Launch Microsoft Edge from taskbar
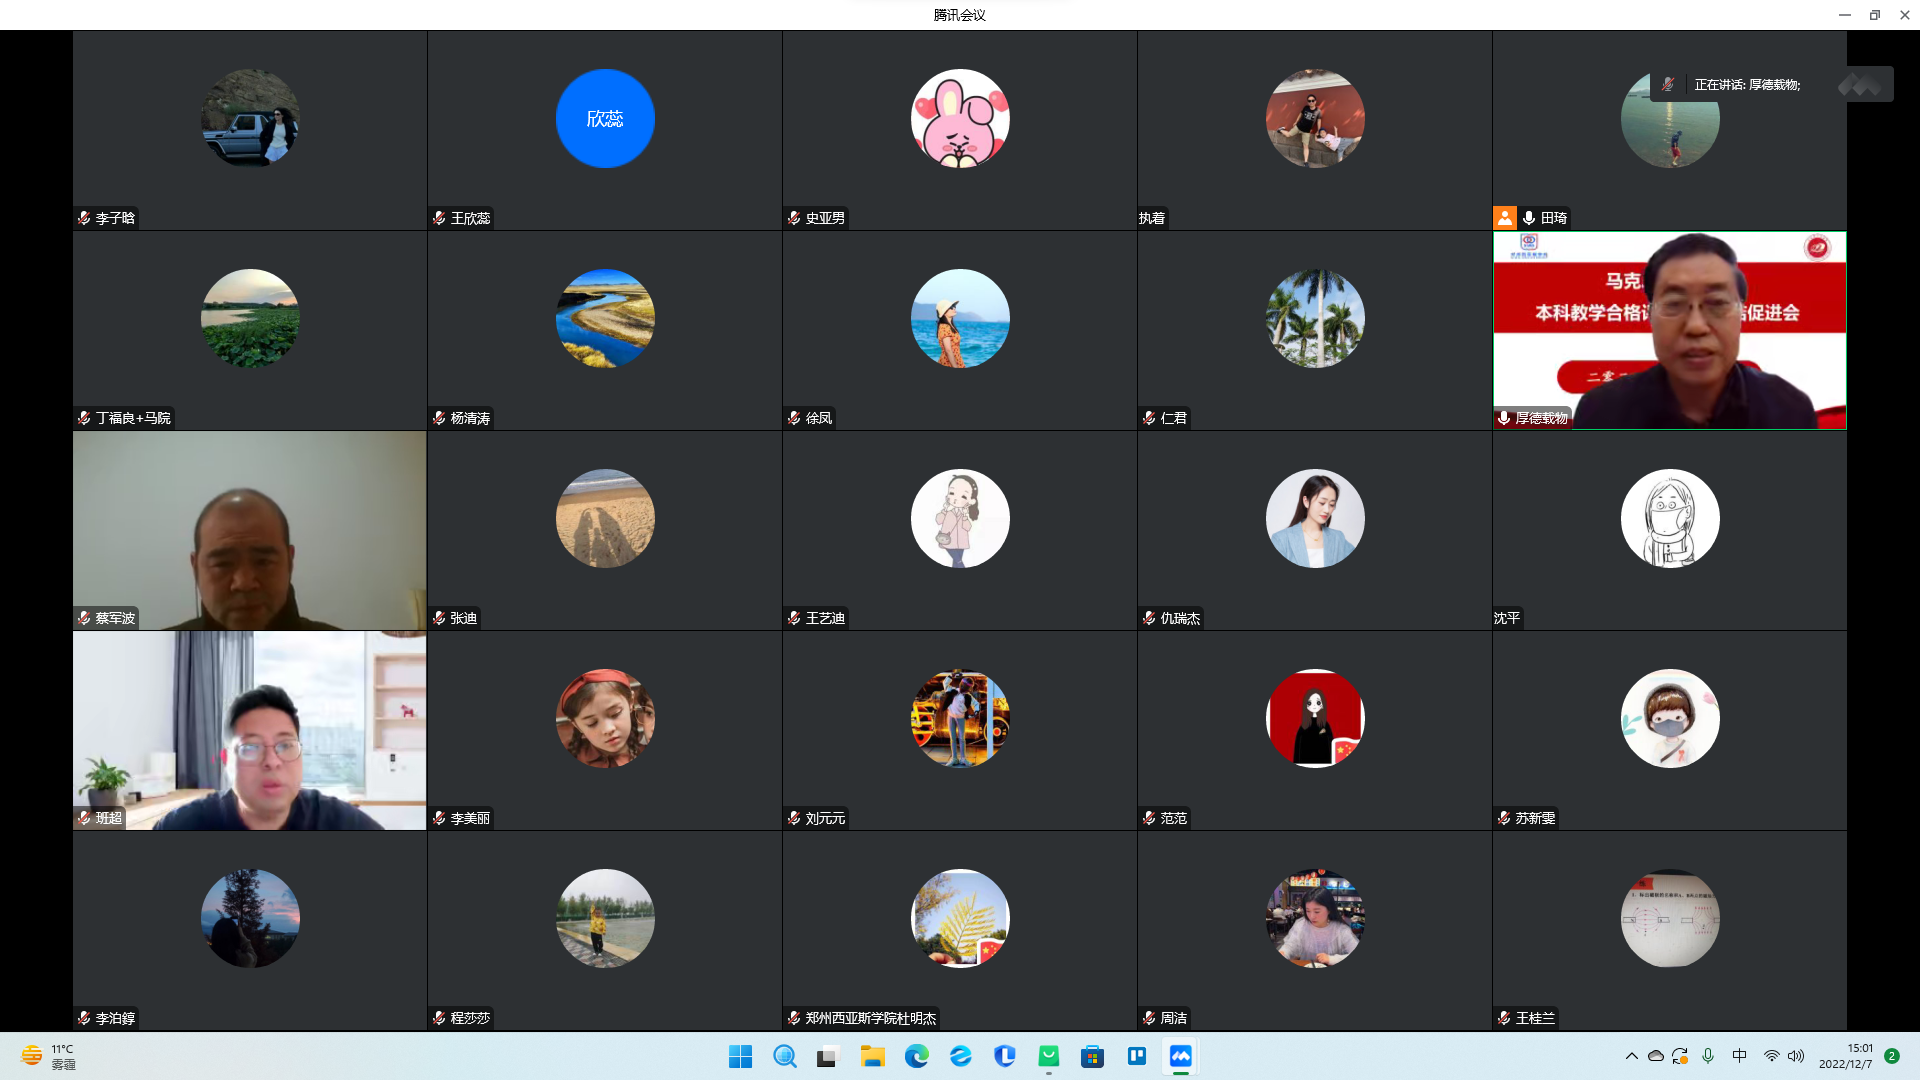Image resolution: width=1920 pixels, height=1080 pixels. pos(917,1056)
